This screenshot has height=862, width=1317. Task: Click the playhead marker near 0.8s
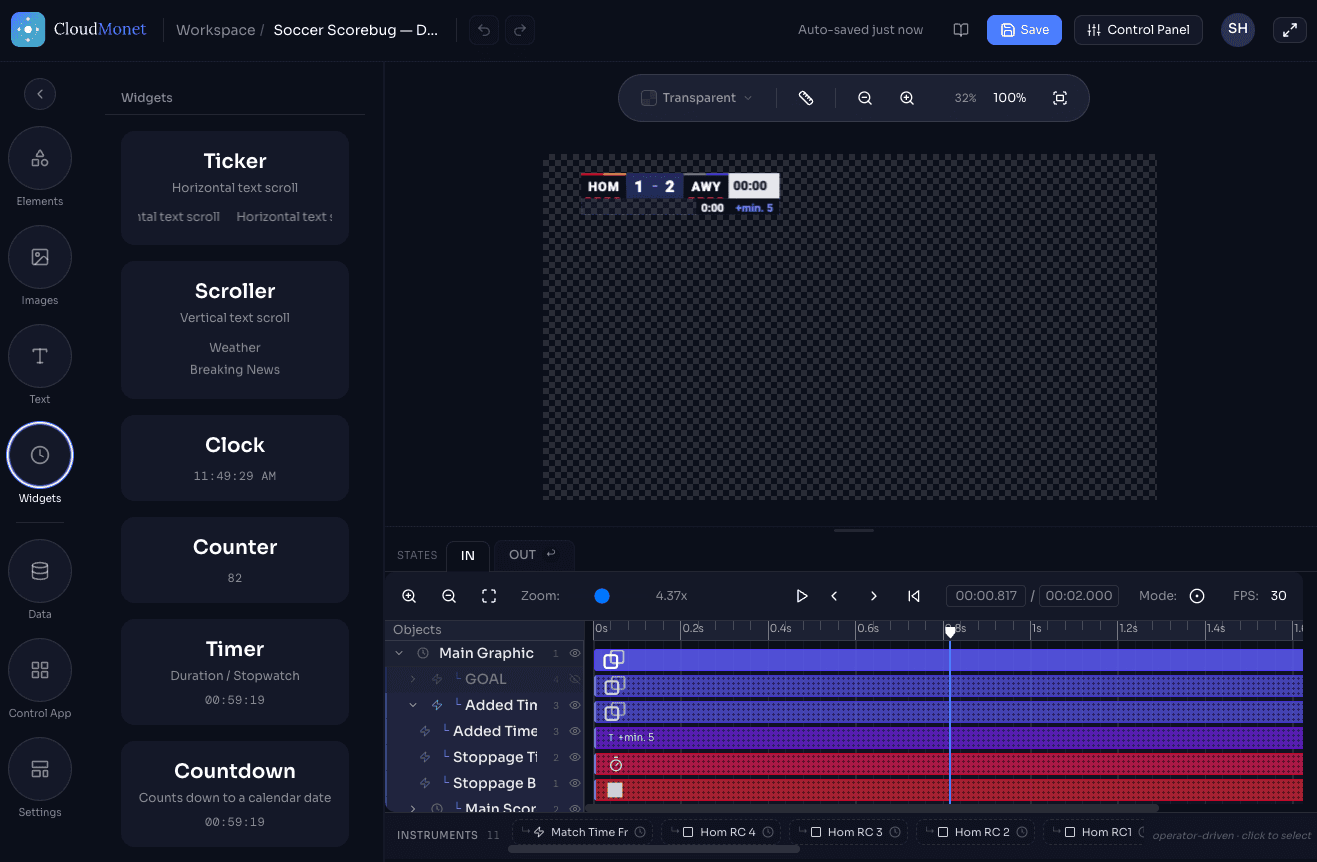[x=950, y=631]
